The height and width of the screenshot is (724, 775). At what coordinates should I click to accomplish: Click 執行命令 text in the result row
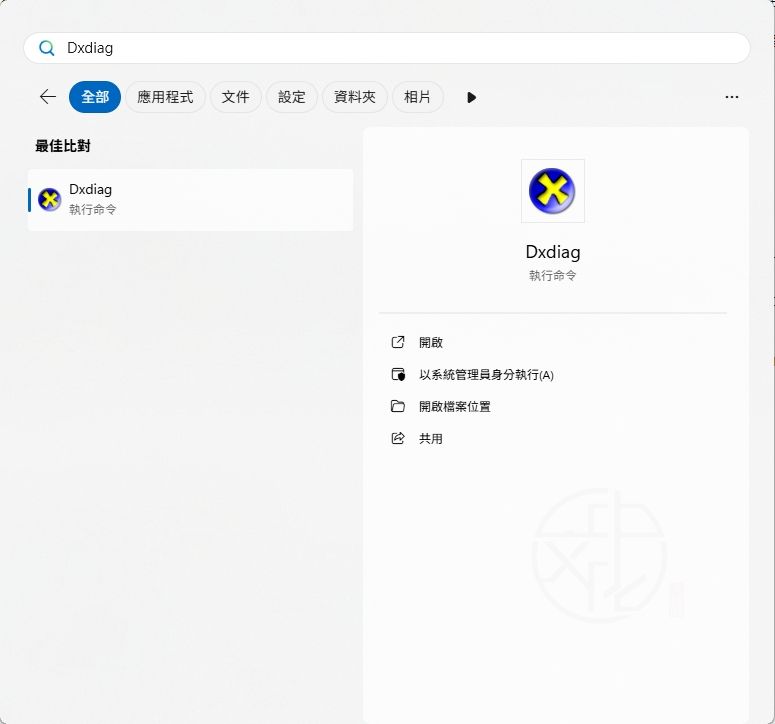92,210
